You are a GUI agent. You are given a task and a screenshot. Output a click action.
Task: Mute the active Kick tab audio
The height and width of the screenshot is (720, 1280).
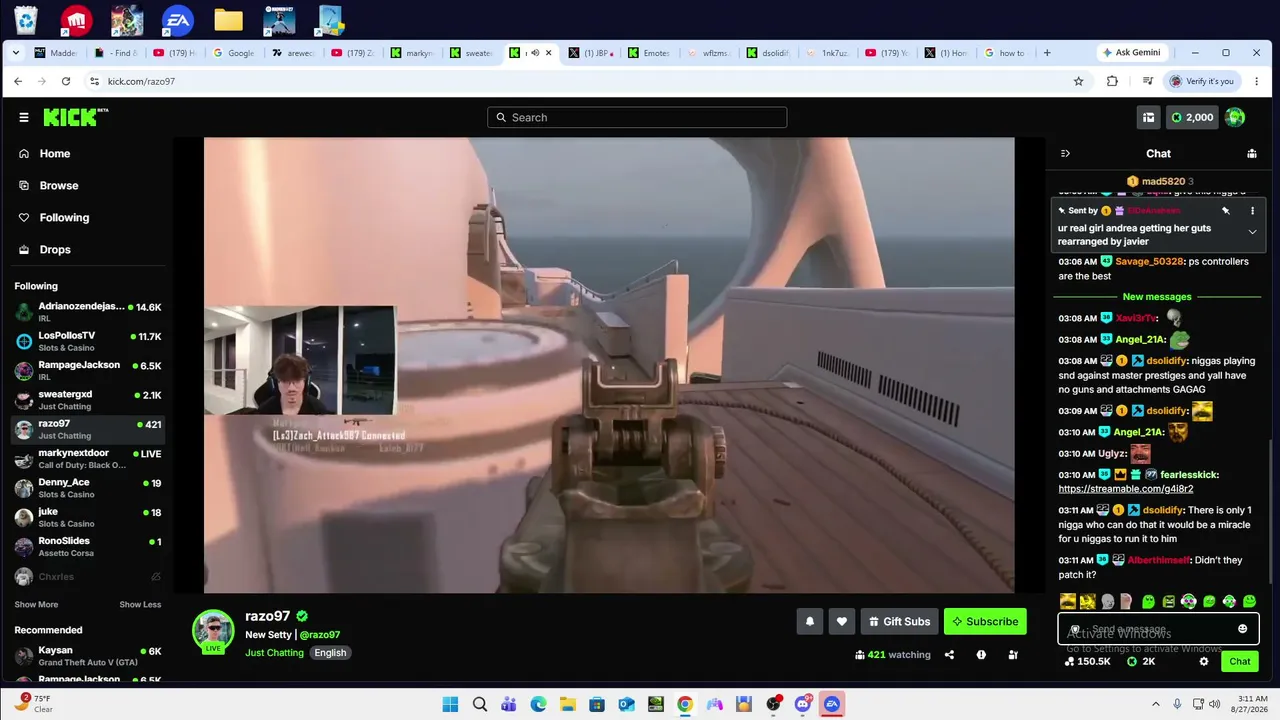click(x=535, y=53)
